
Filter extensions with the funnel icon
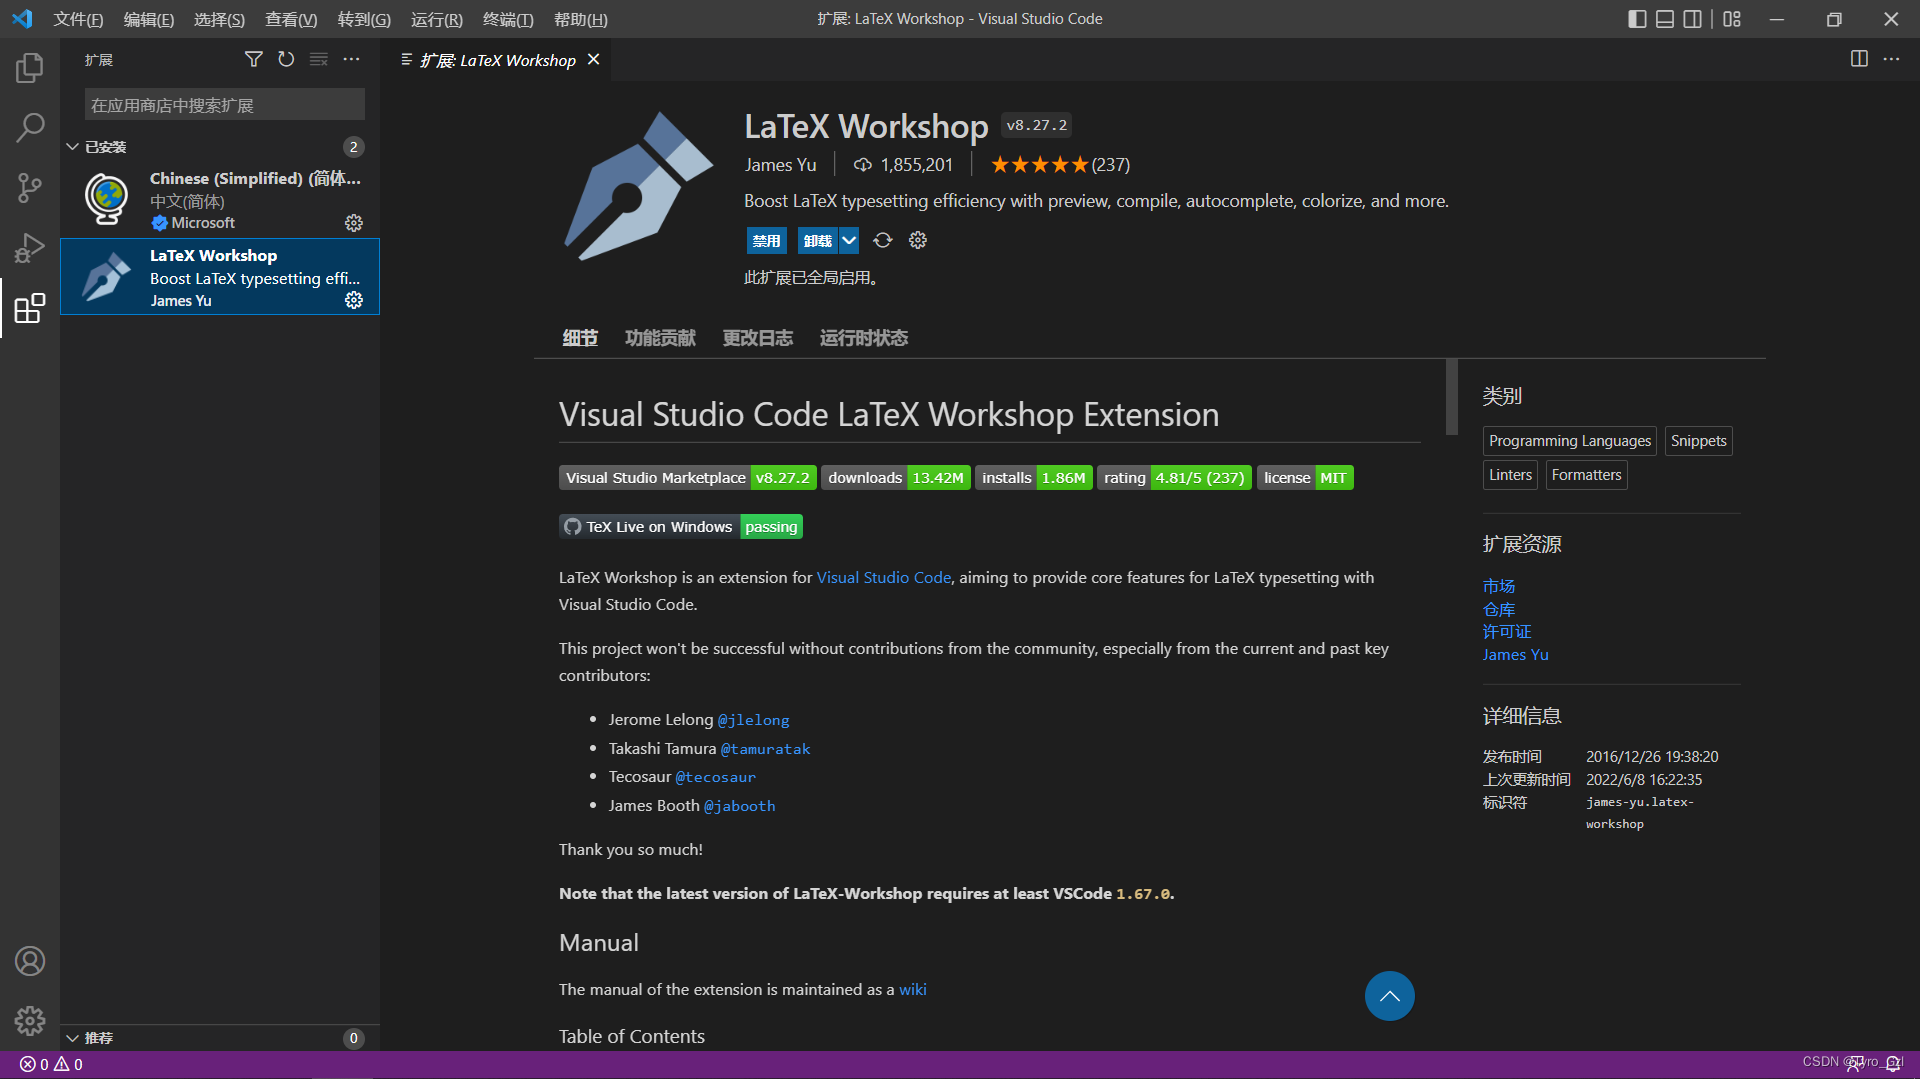(x=254, y=60)
